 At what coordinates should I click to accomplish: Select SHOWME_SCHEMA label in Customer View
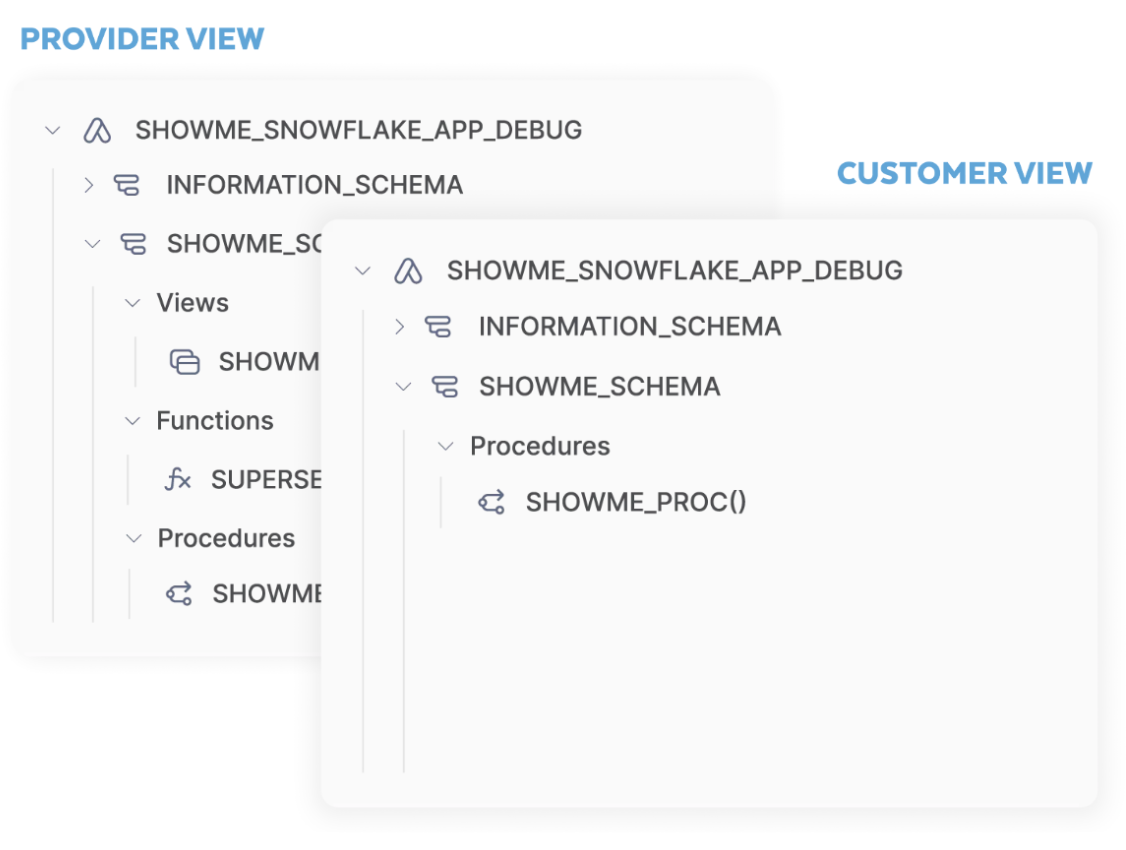[600, 387]
